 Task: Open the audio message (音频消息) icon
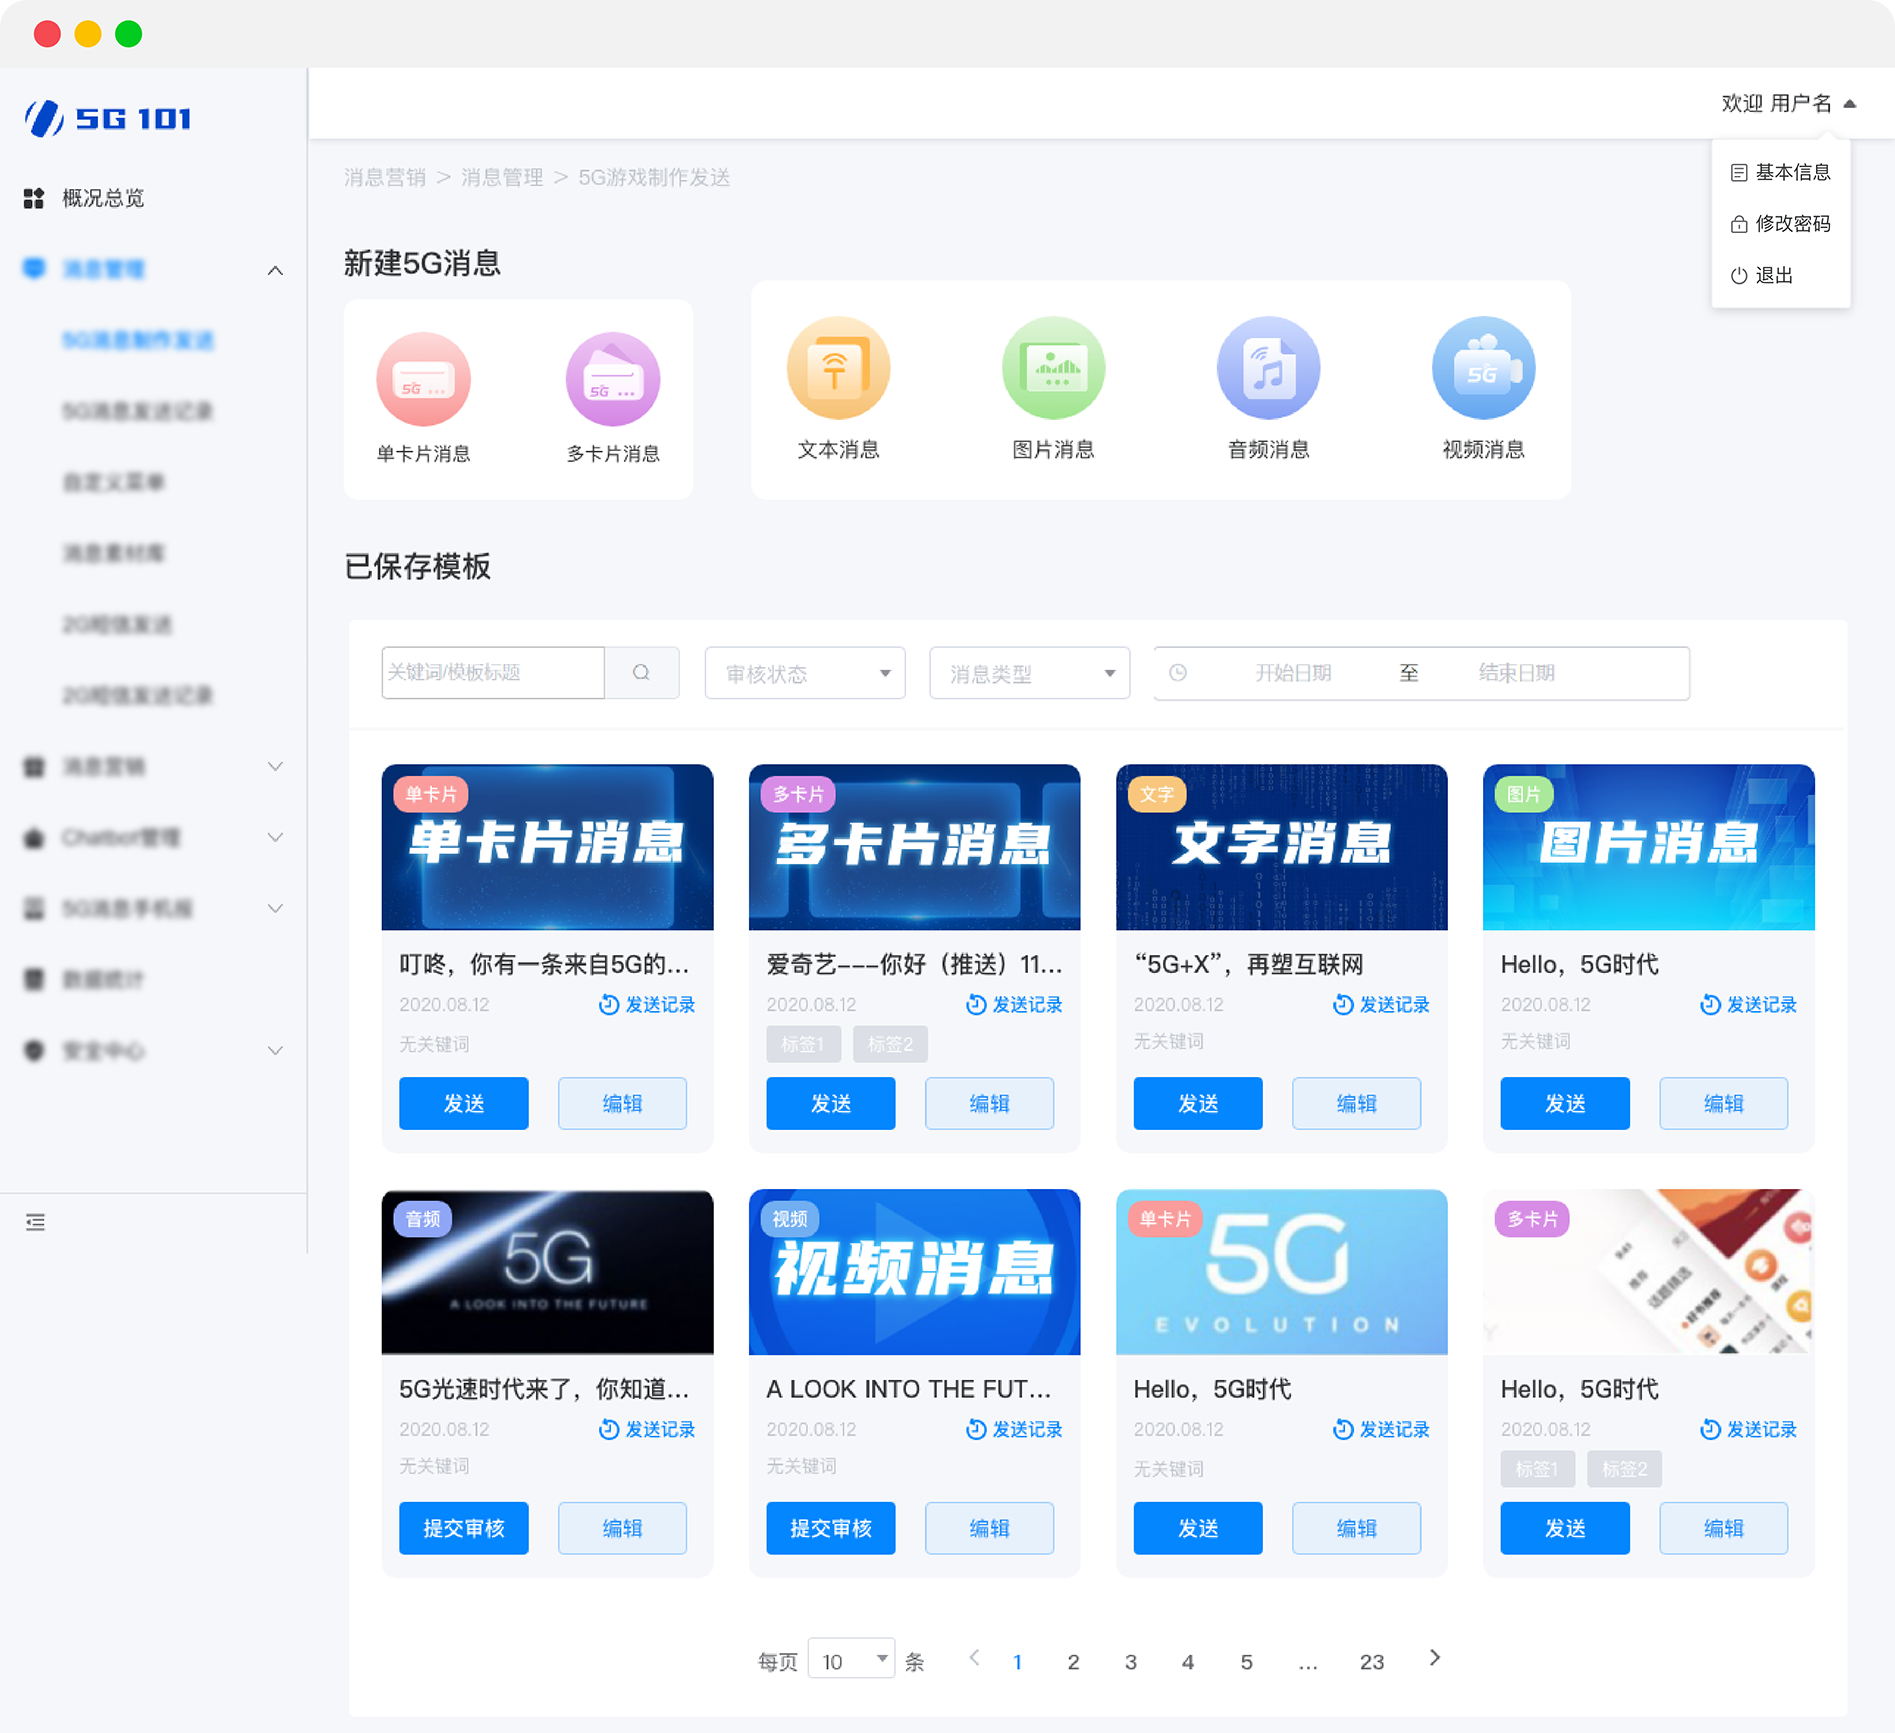point(1268,368)
